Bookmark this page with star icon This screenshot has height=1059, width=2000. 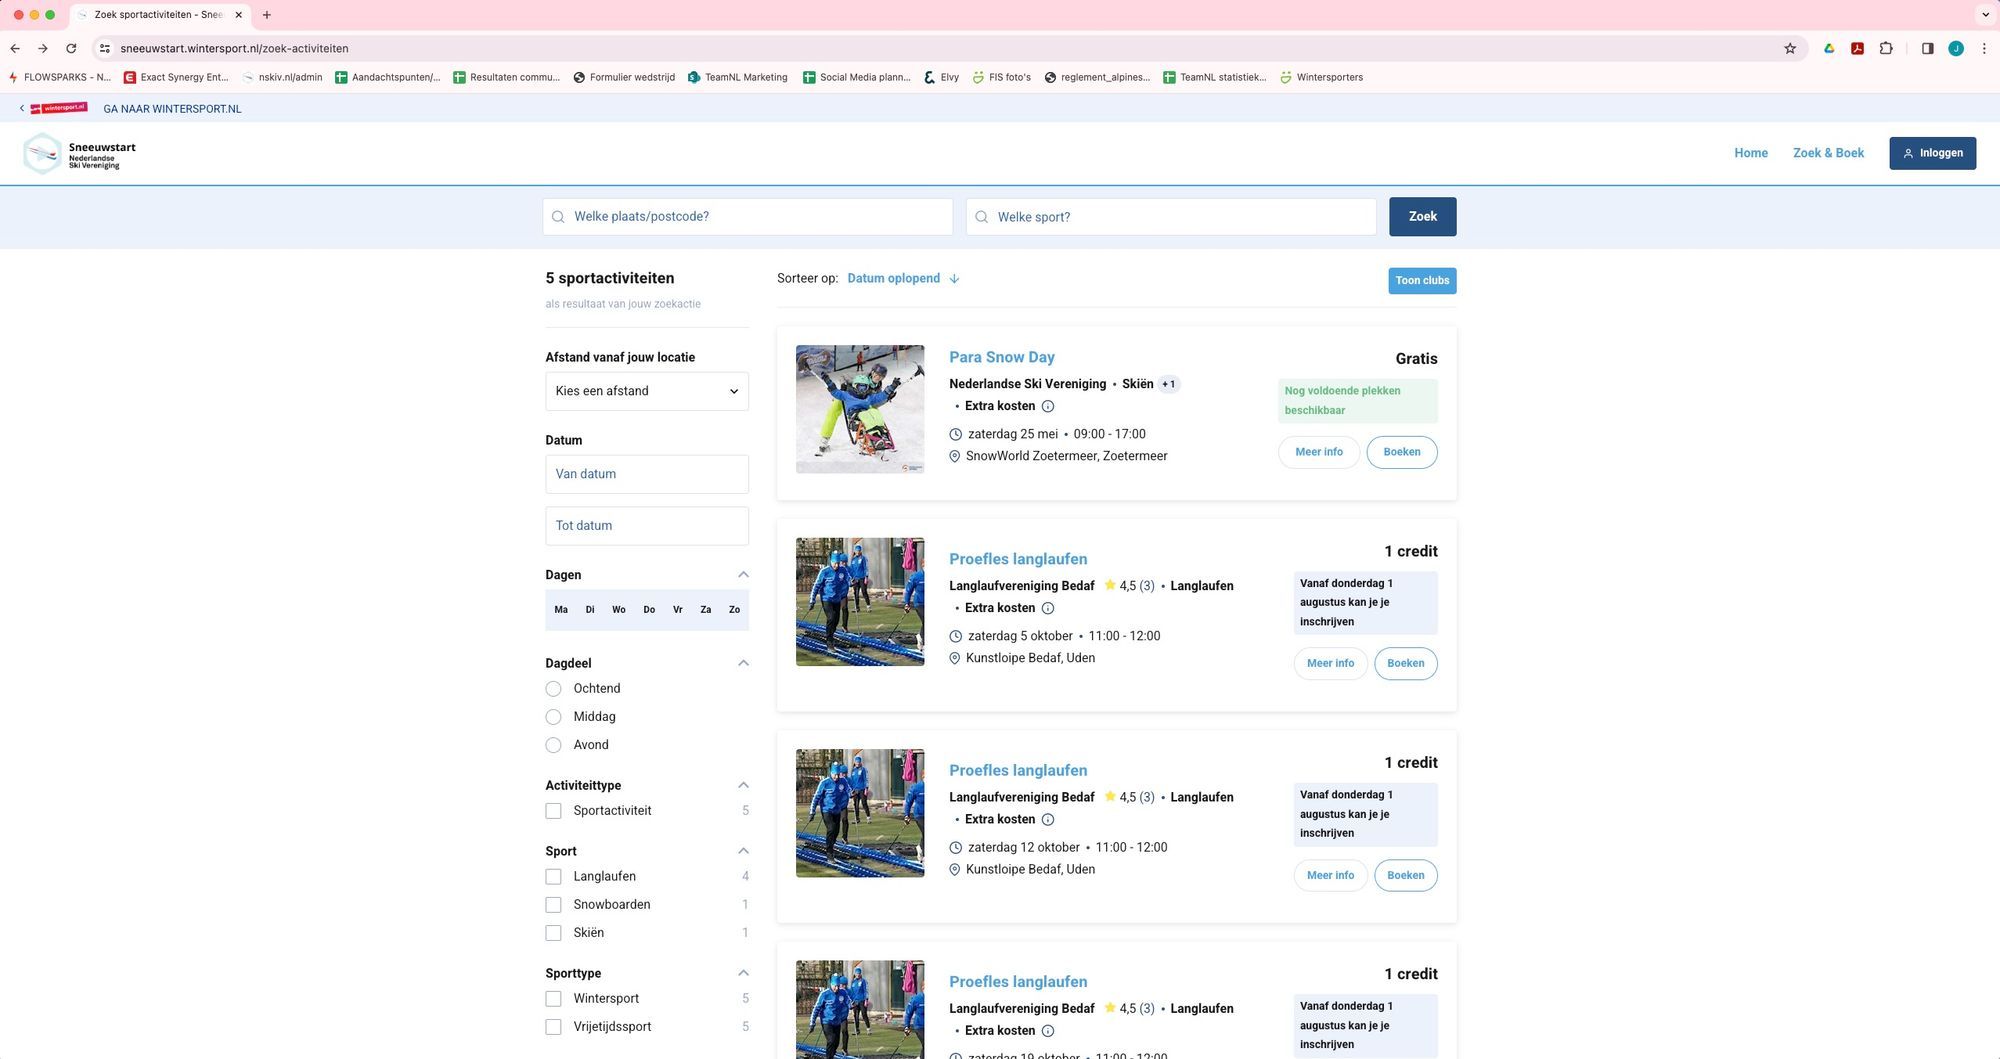coord(1790,48)
